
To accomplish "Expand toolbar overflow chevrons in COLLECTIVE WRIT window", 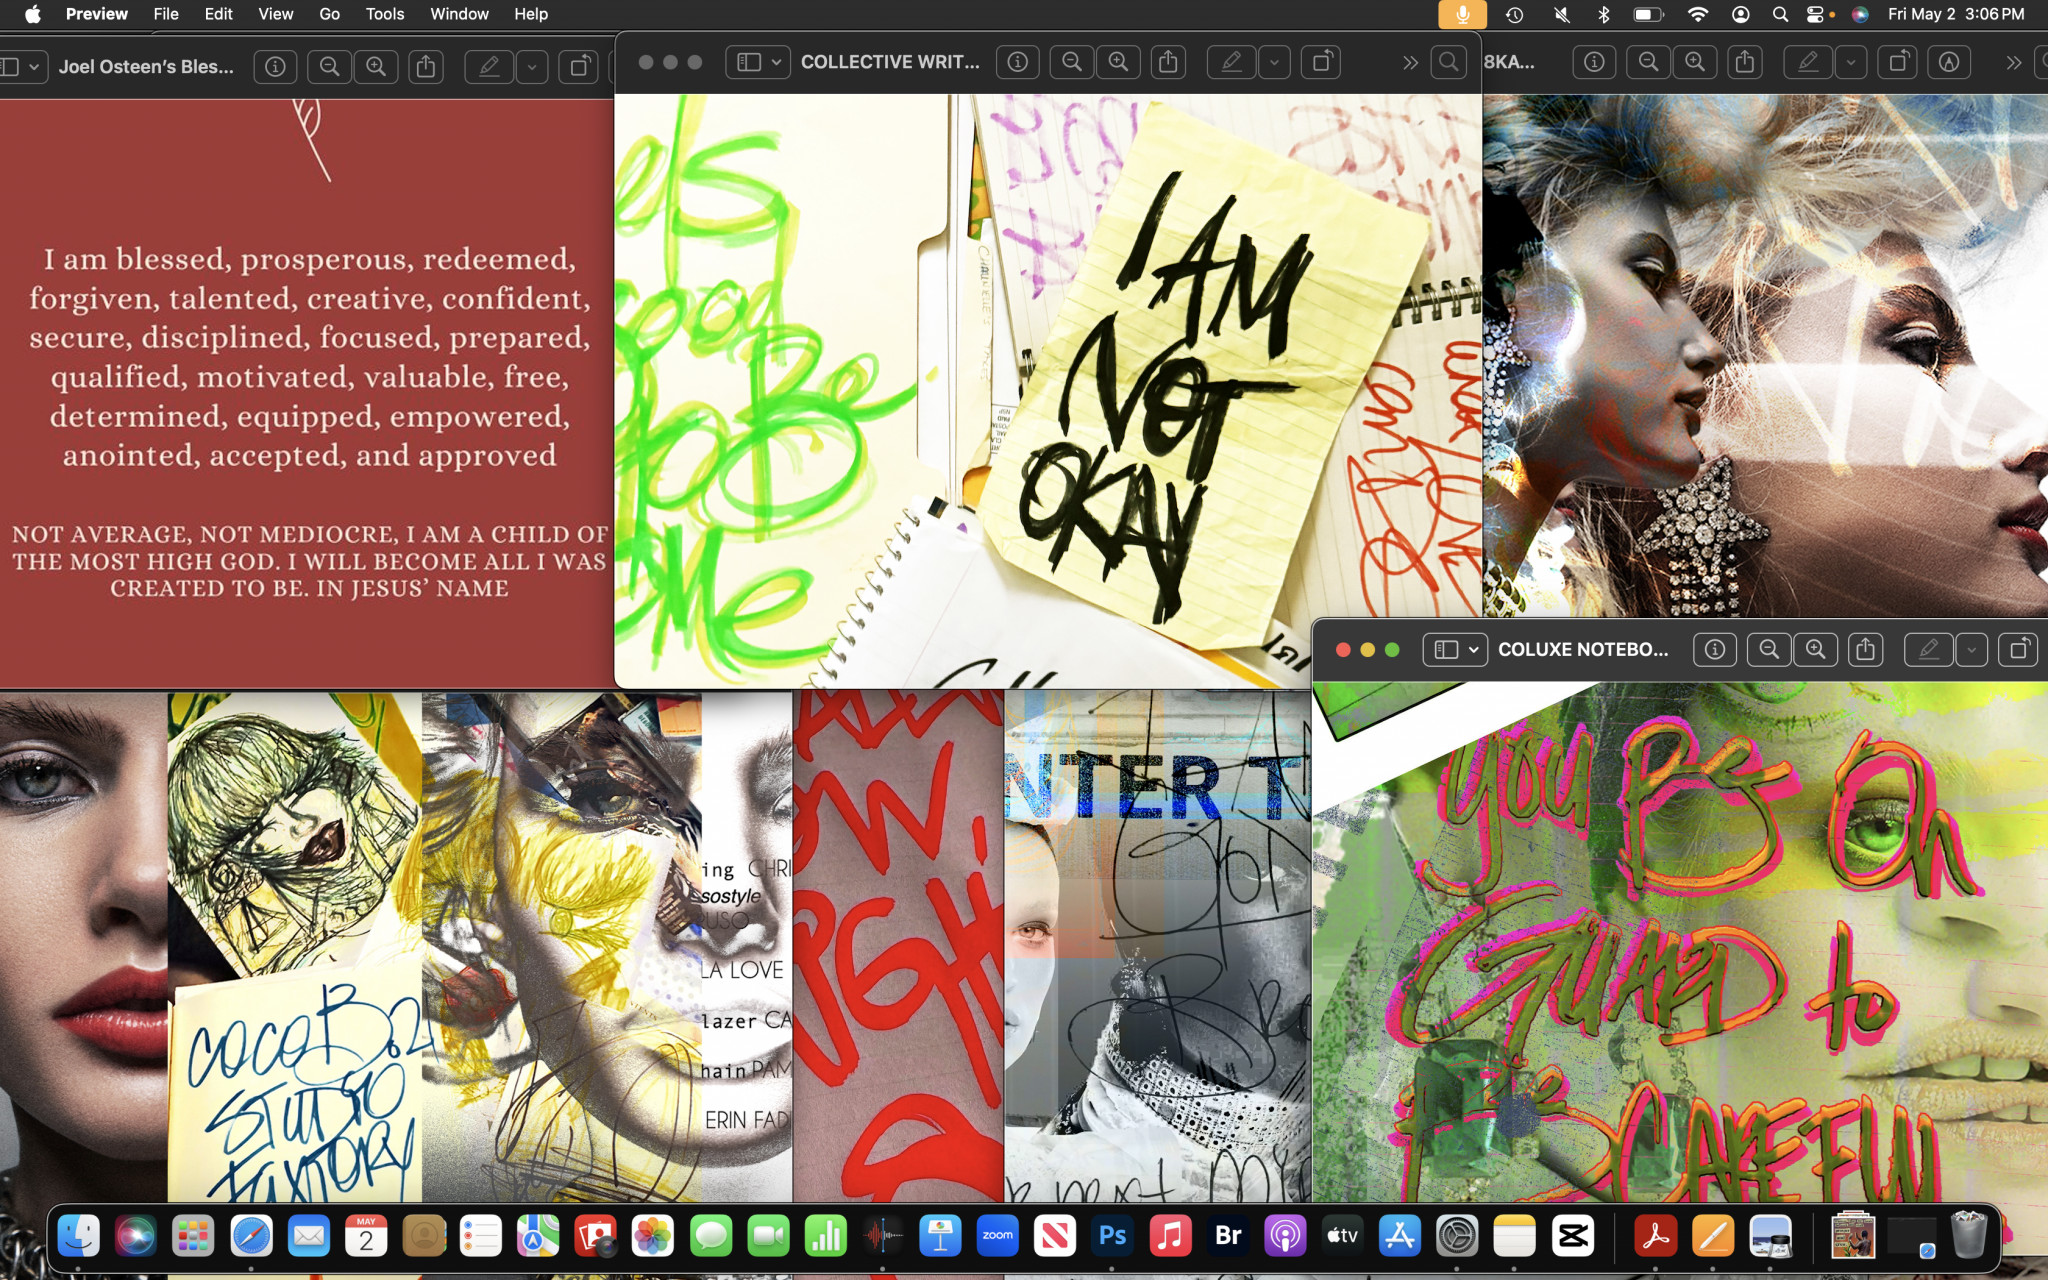I will tap(1410, 62).
